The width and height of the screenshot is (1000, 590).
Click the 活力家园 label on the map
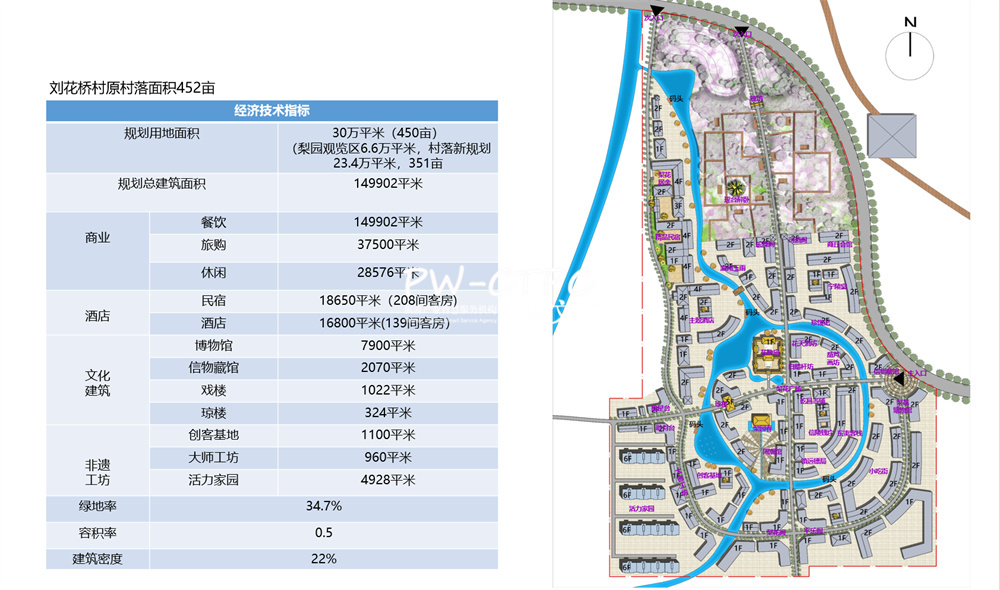point(640,509)
